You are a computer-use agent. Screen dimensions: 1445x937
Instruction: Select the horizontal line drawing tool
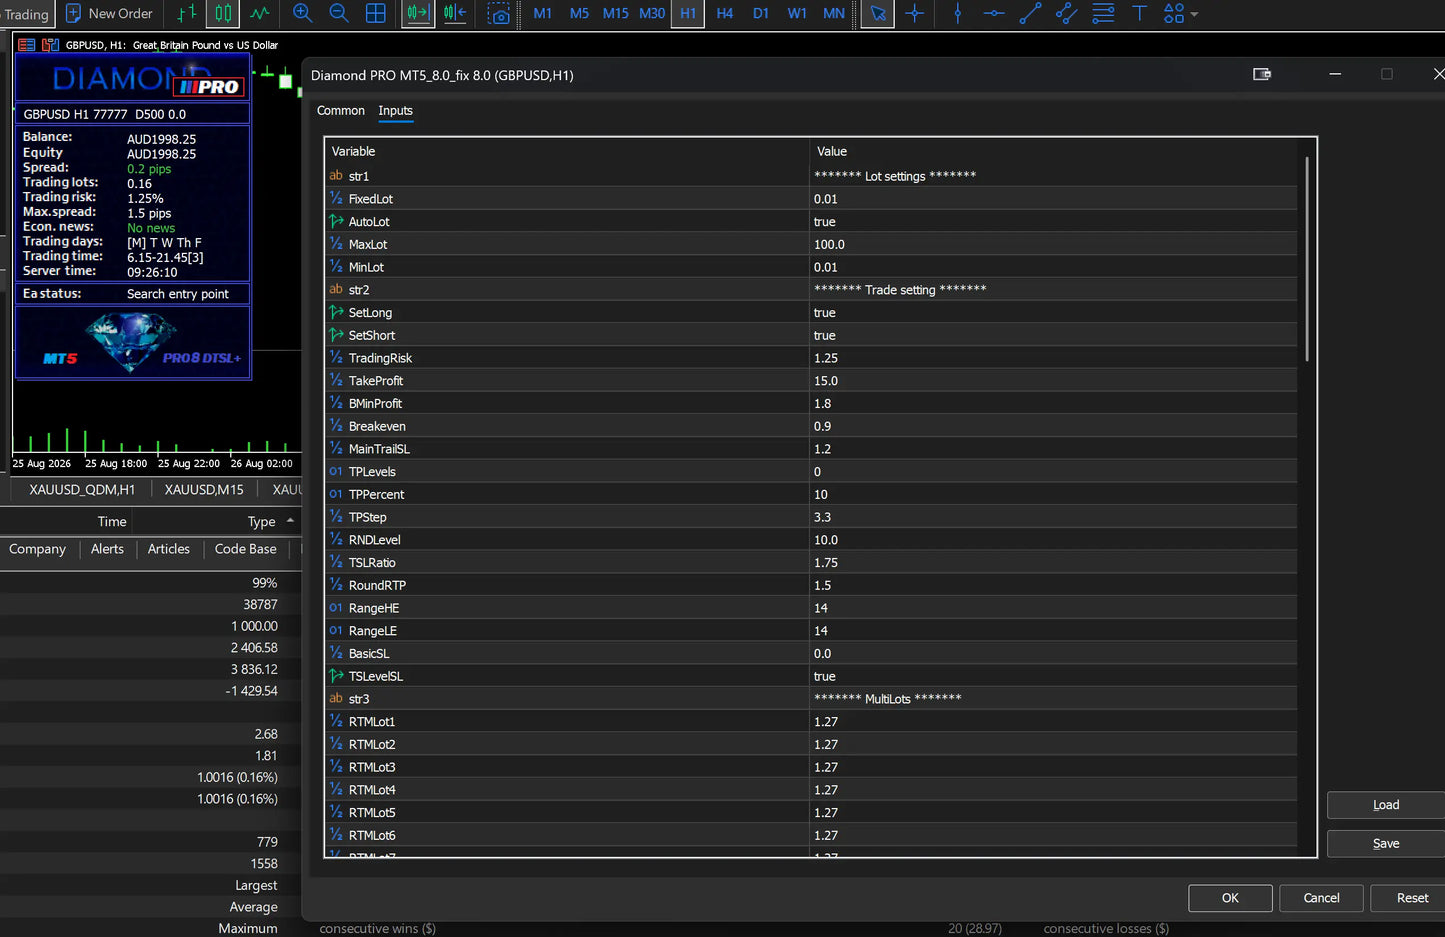[994, 14]
